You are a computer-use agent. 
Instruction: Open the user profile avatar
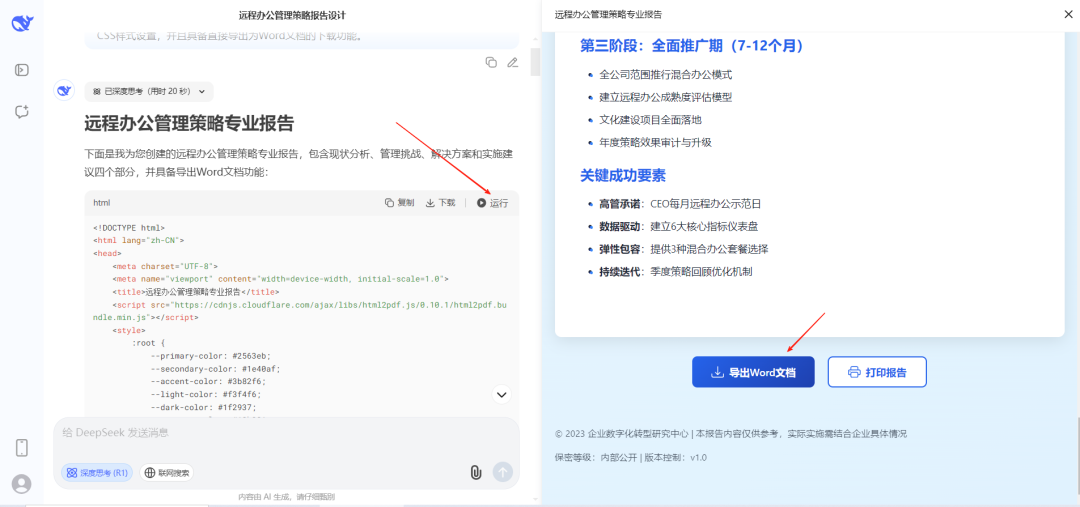[x=22, y=484]
